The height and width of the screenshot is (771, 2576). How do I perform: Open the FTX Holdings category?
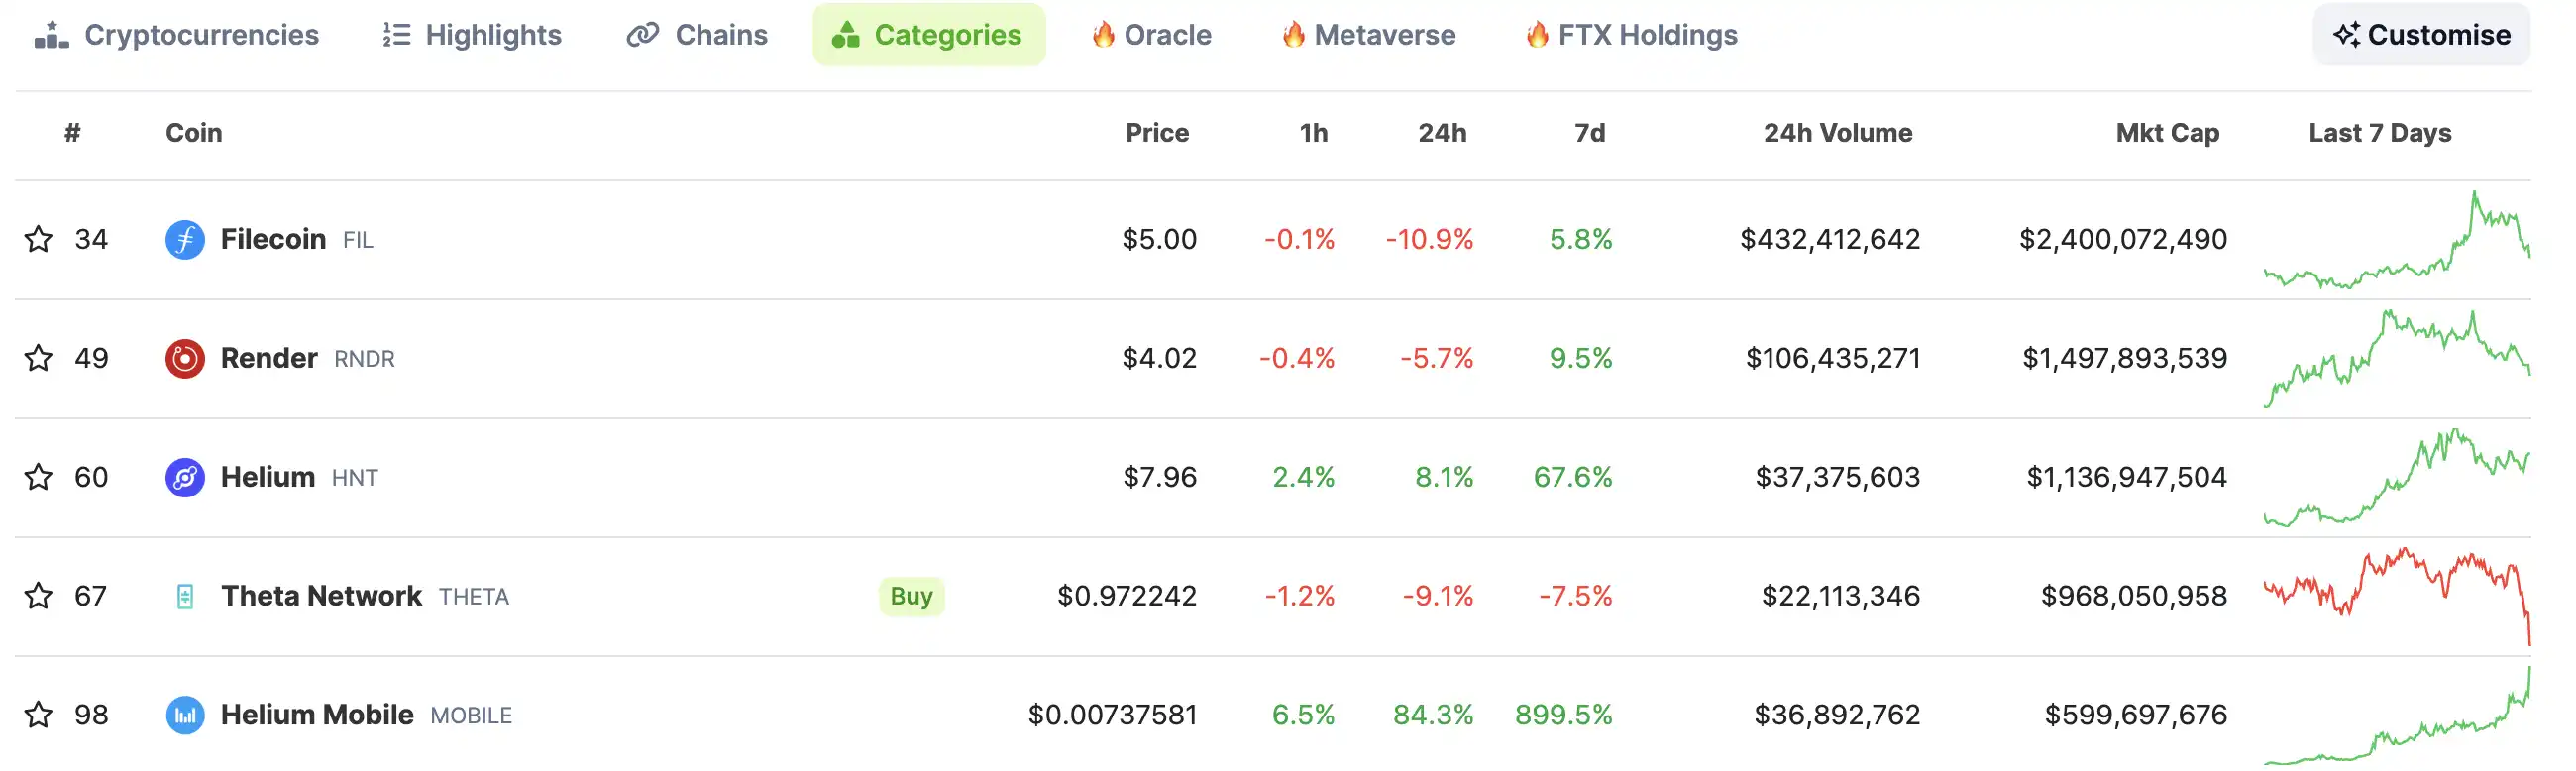(x=1632, y=35)
